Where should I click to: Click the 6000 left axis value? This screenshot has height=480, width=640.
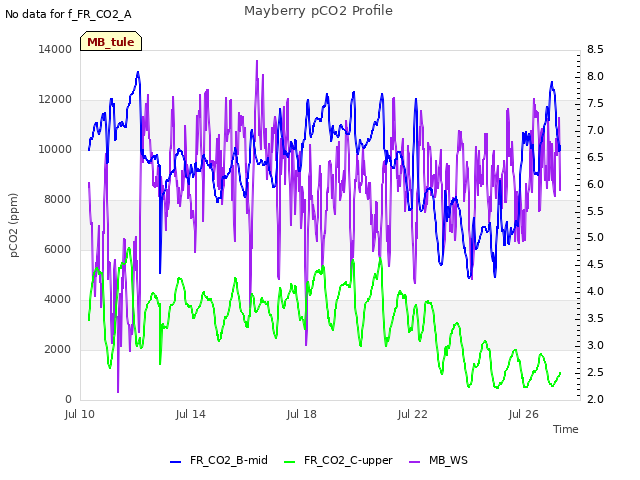(x=58, y=249)
